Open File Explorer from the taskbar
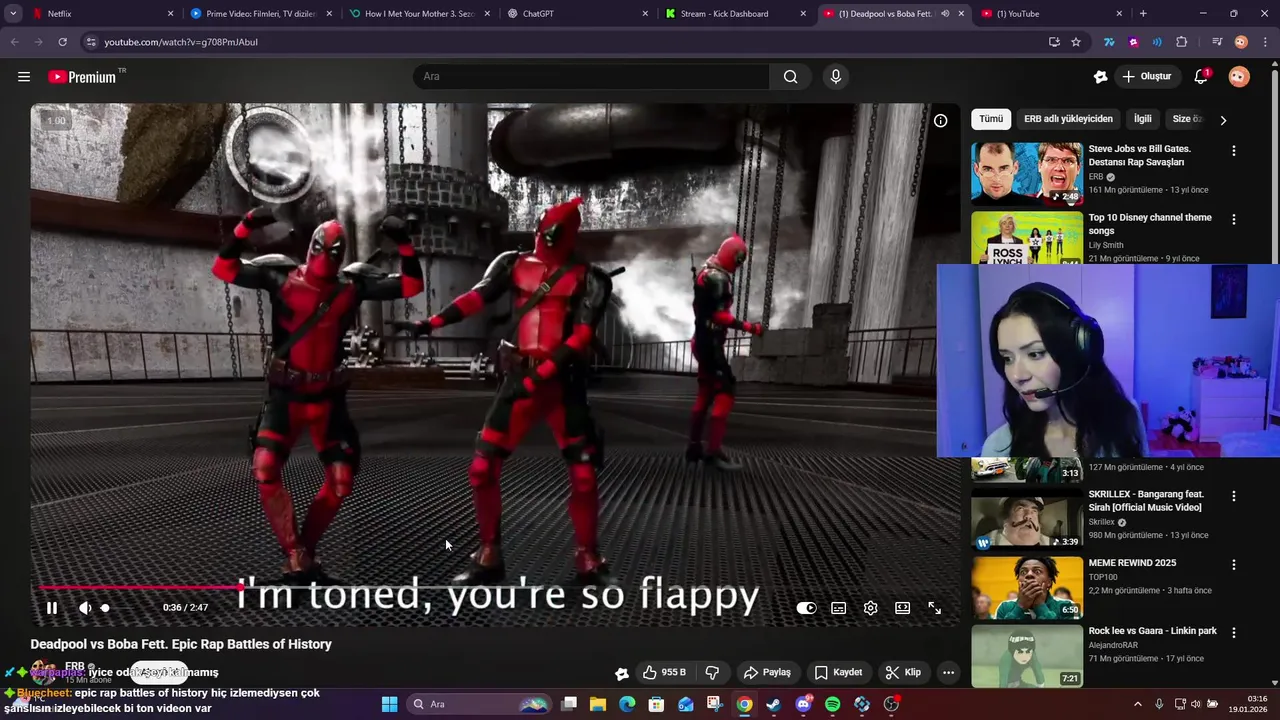The width and height of the screenshot is (1280, 720). coord(598,704)
